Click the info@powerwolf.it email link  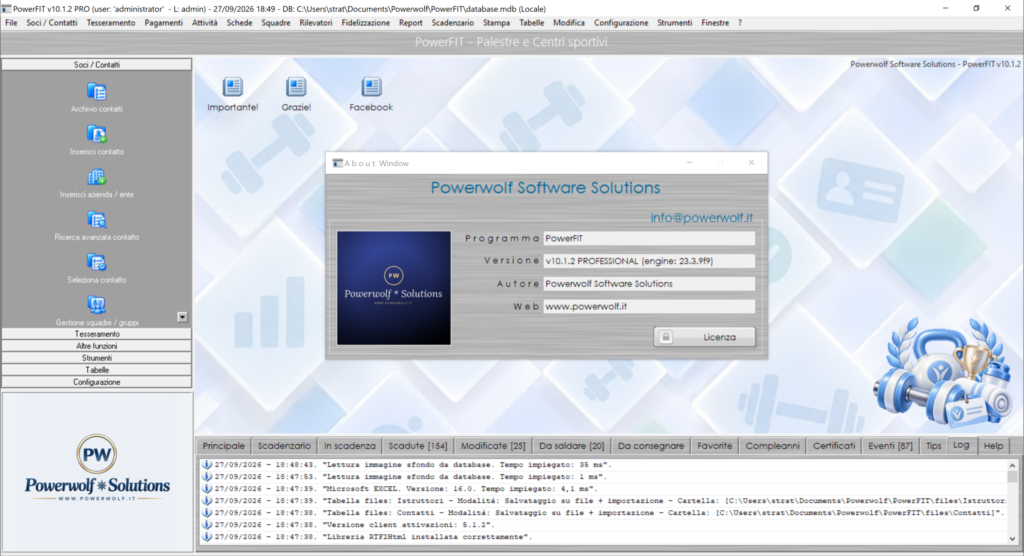[x=701, y=218]
